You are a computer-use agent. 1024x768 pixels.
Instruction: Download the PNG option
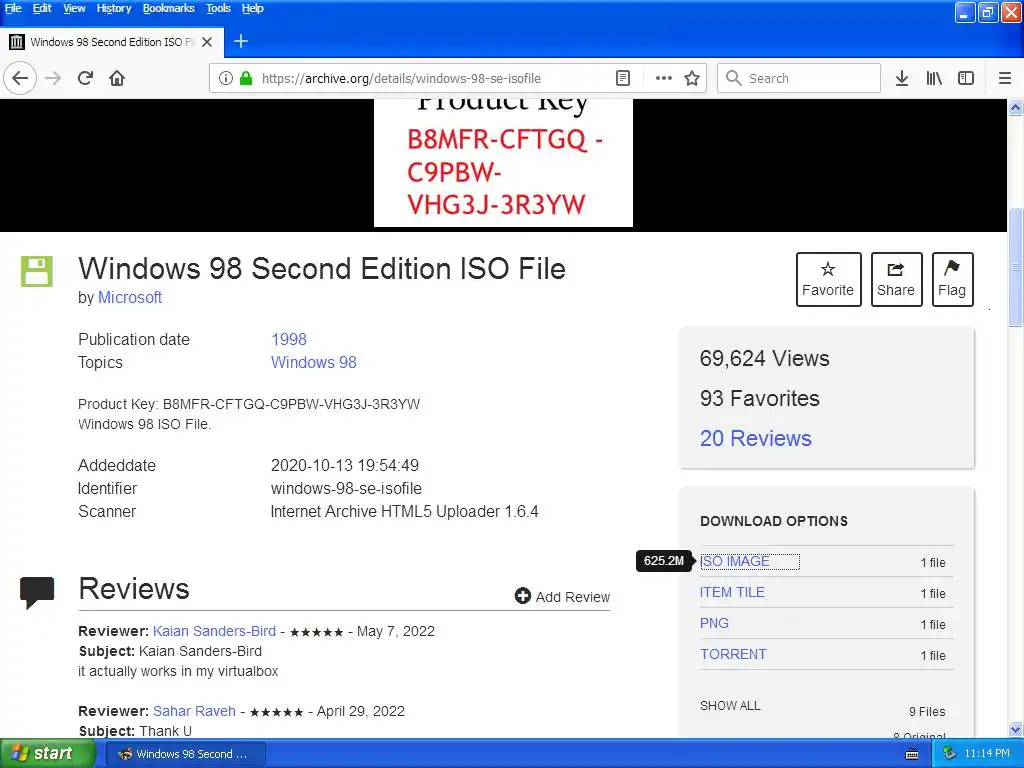point(714,623)
